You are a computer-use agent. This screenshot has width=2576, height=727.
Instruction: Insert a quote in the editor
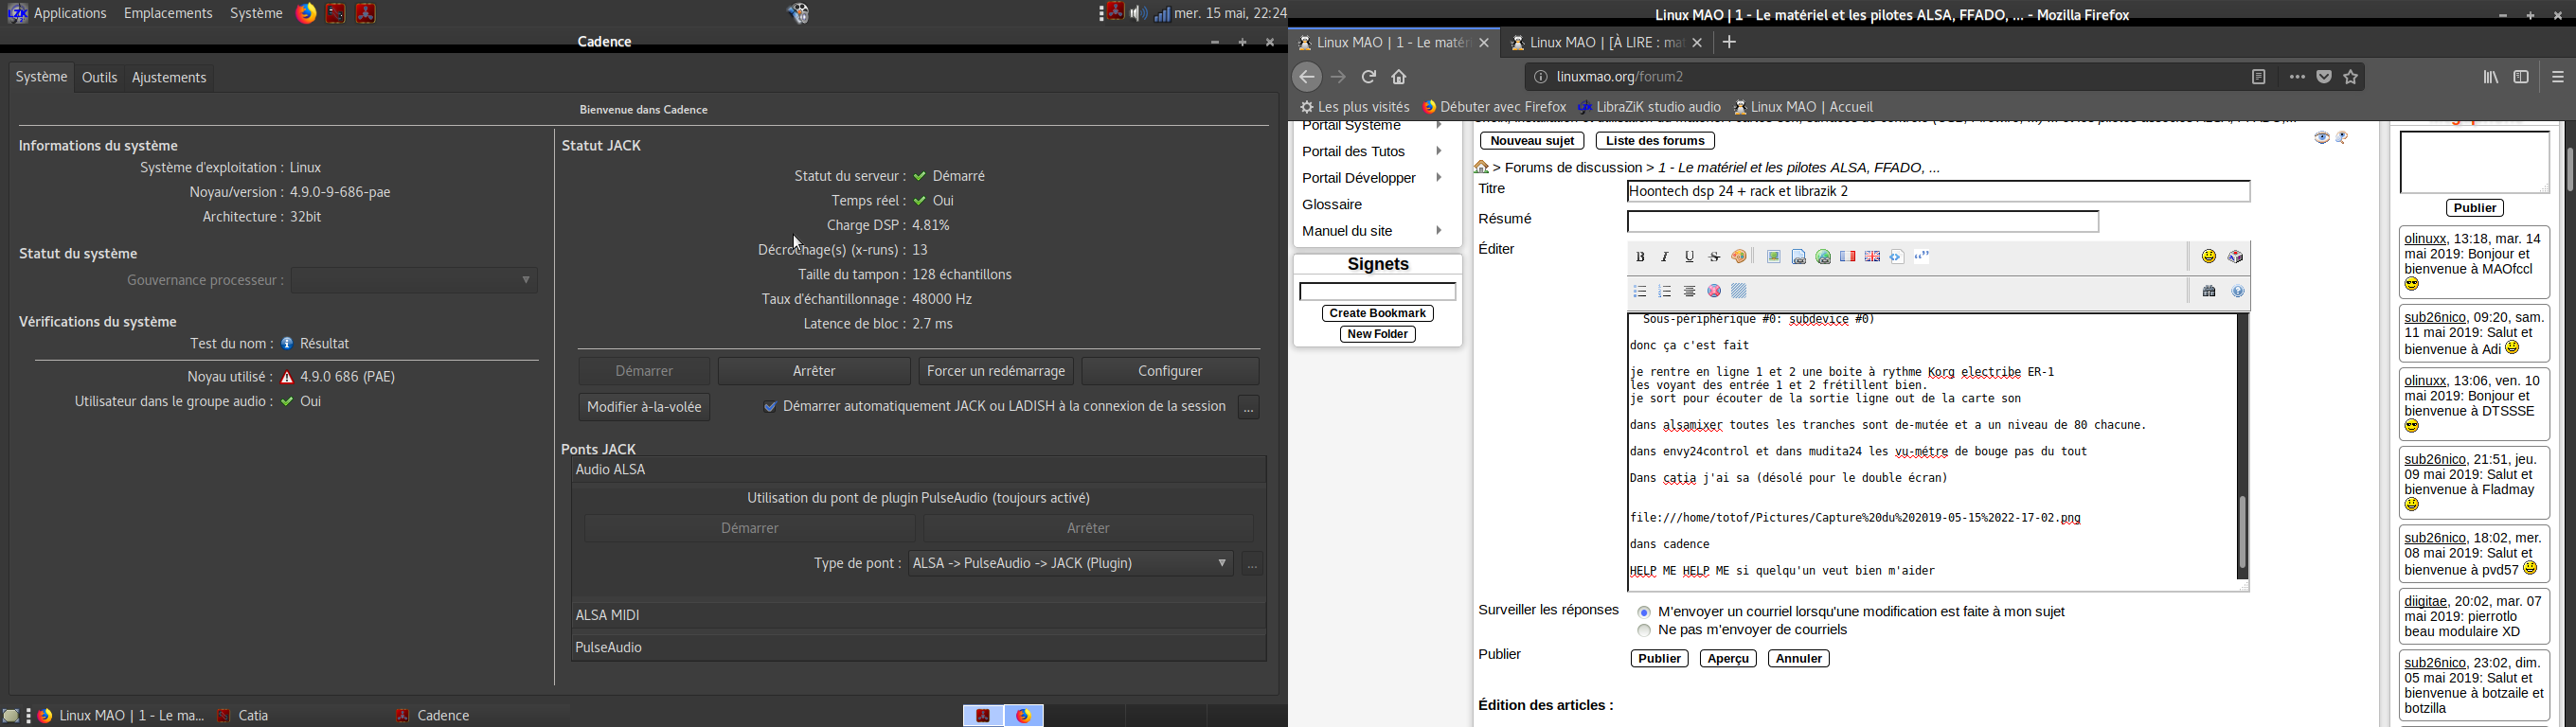(1922, 257)
